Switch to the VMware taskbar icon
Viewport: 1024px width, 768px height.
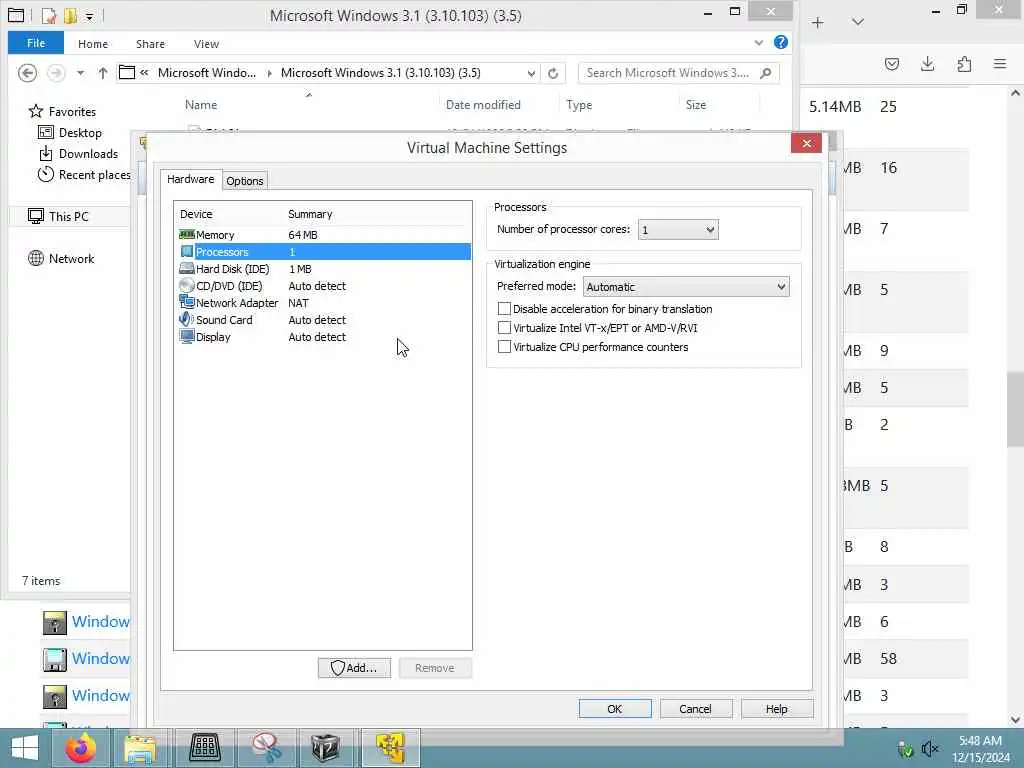coord(390,748)
